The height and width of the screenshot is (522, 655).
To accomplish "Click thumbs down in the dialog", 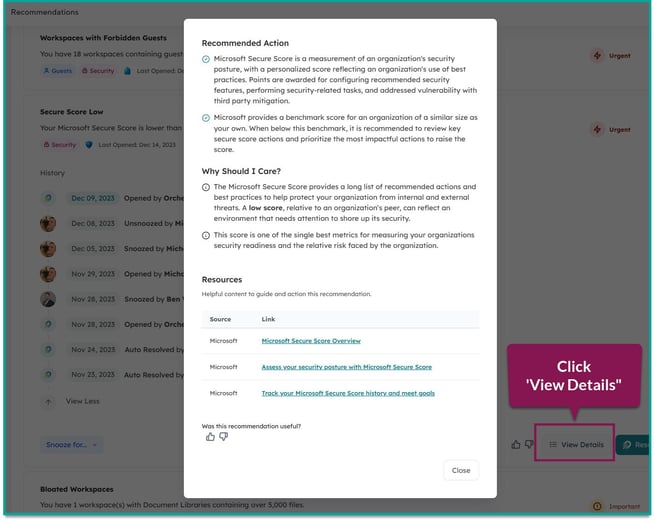I will (x=223, y=437).
